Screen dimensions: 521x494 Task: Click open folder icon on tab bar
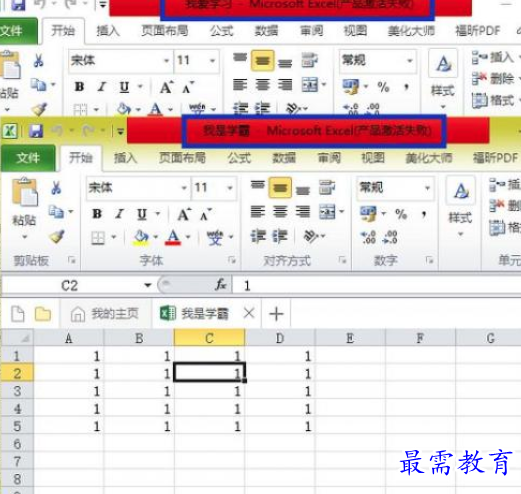43,314
